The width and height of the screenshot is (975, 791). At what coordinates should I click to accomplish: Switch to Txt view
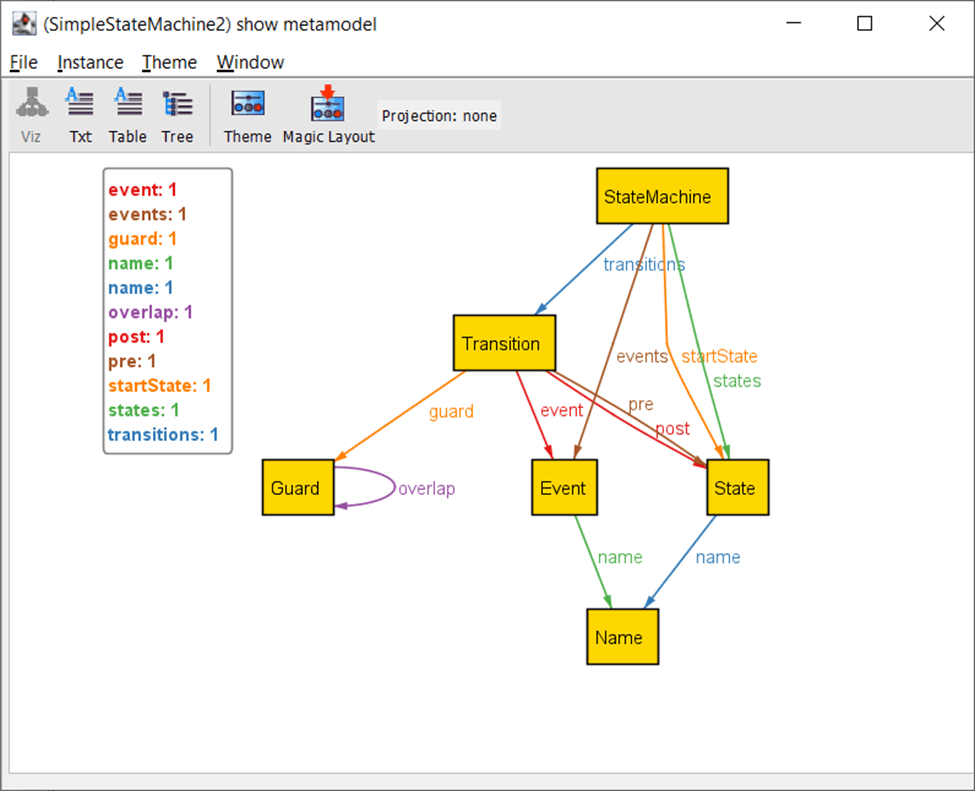click(80, 115)
